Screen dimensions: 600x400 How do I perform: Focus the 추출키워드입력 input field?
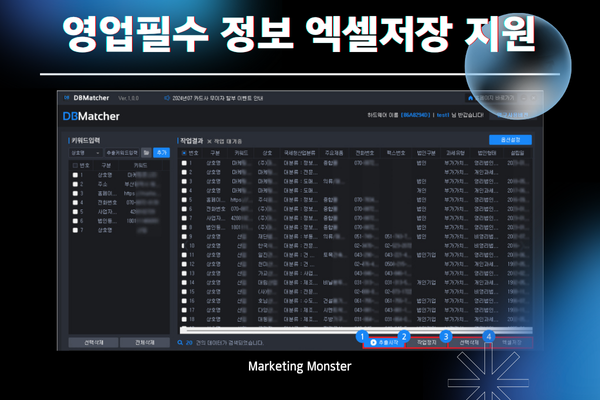[x=122, y=153]
